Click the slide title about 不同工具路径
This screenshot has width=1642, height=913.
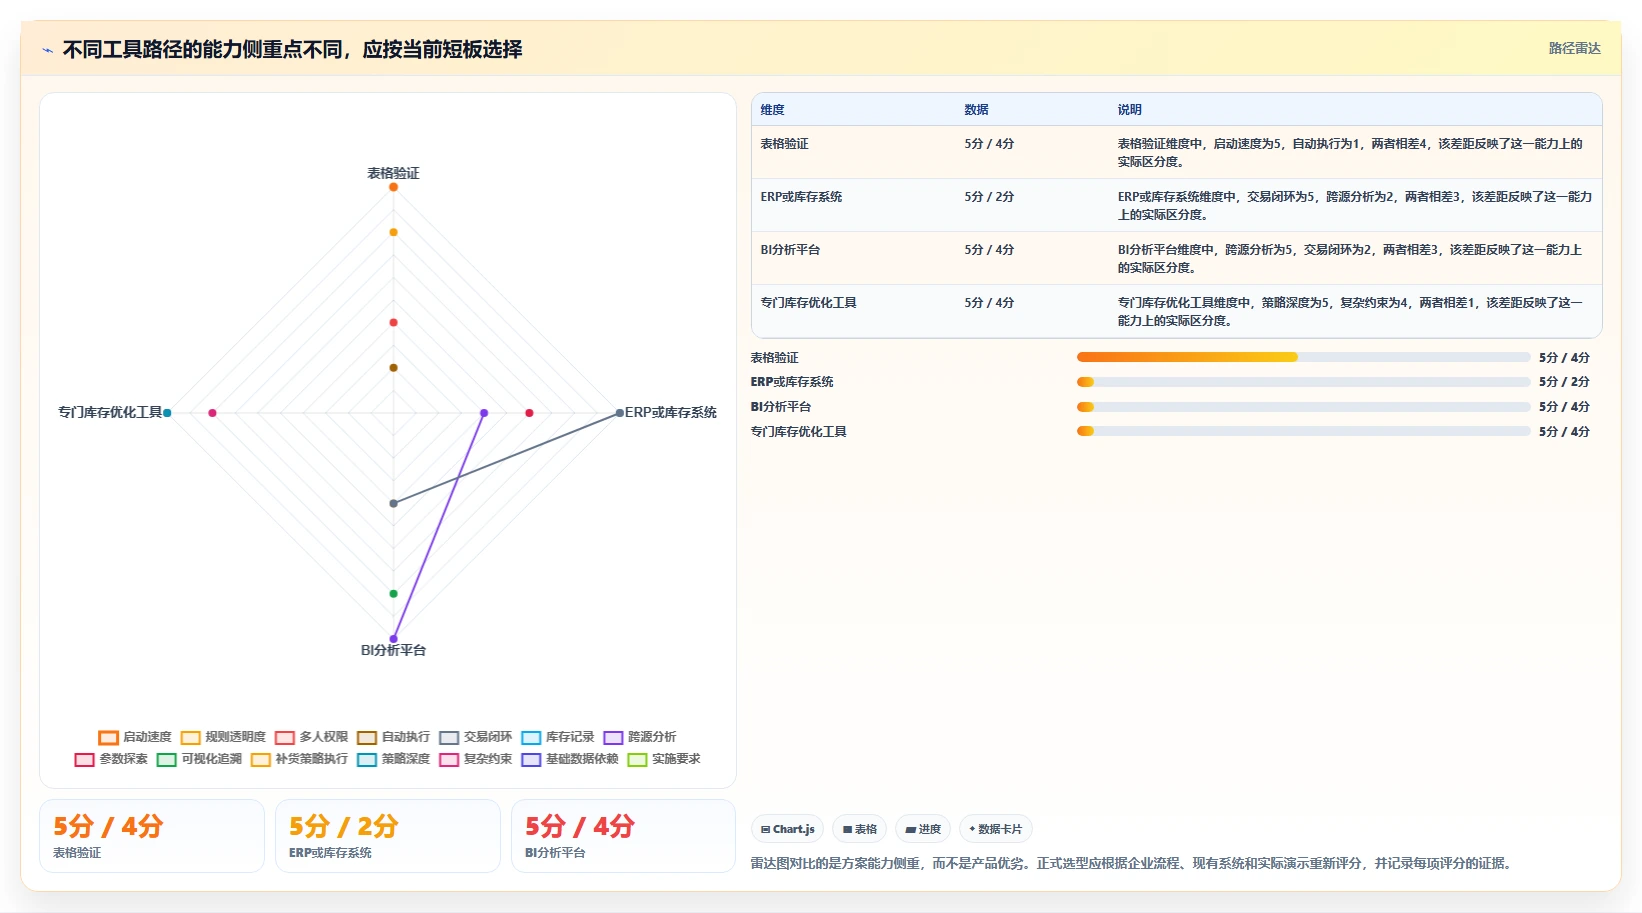[292, 49]
